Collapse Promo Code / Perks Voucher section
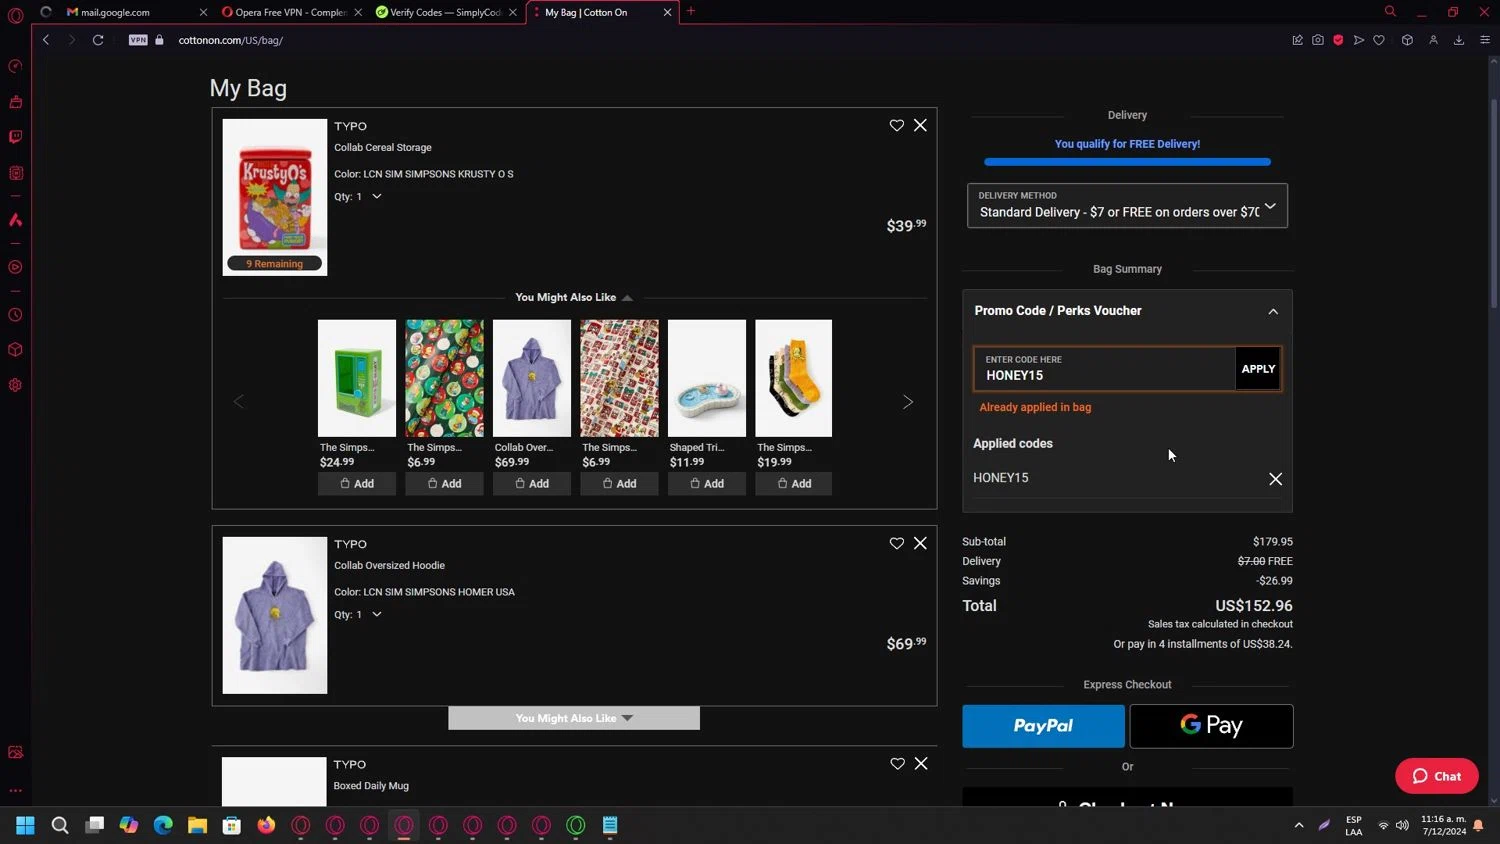1500x844 pixels. pos(1272,311)
